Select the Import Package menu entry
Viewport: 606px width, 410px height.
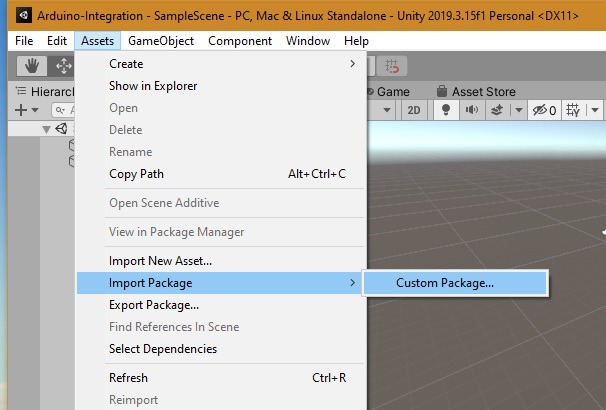click(x=221, y=283)
